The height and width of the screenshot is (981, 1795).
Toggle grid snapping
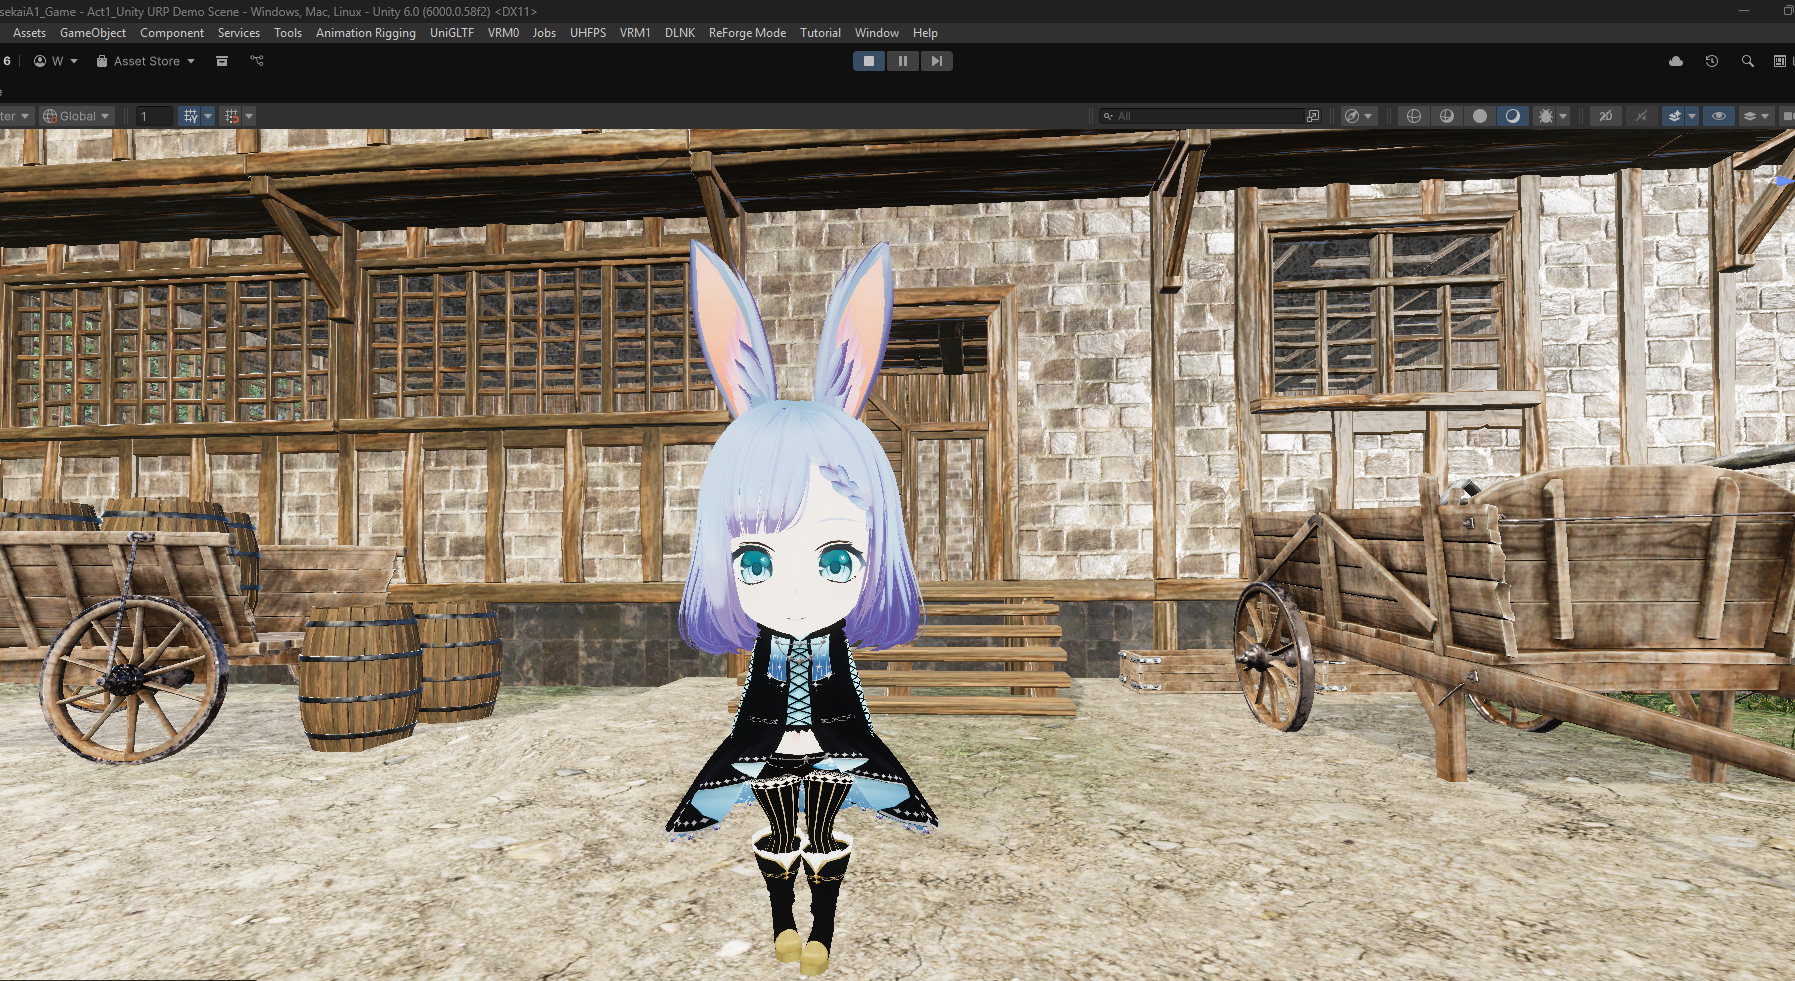pos(190,116)
